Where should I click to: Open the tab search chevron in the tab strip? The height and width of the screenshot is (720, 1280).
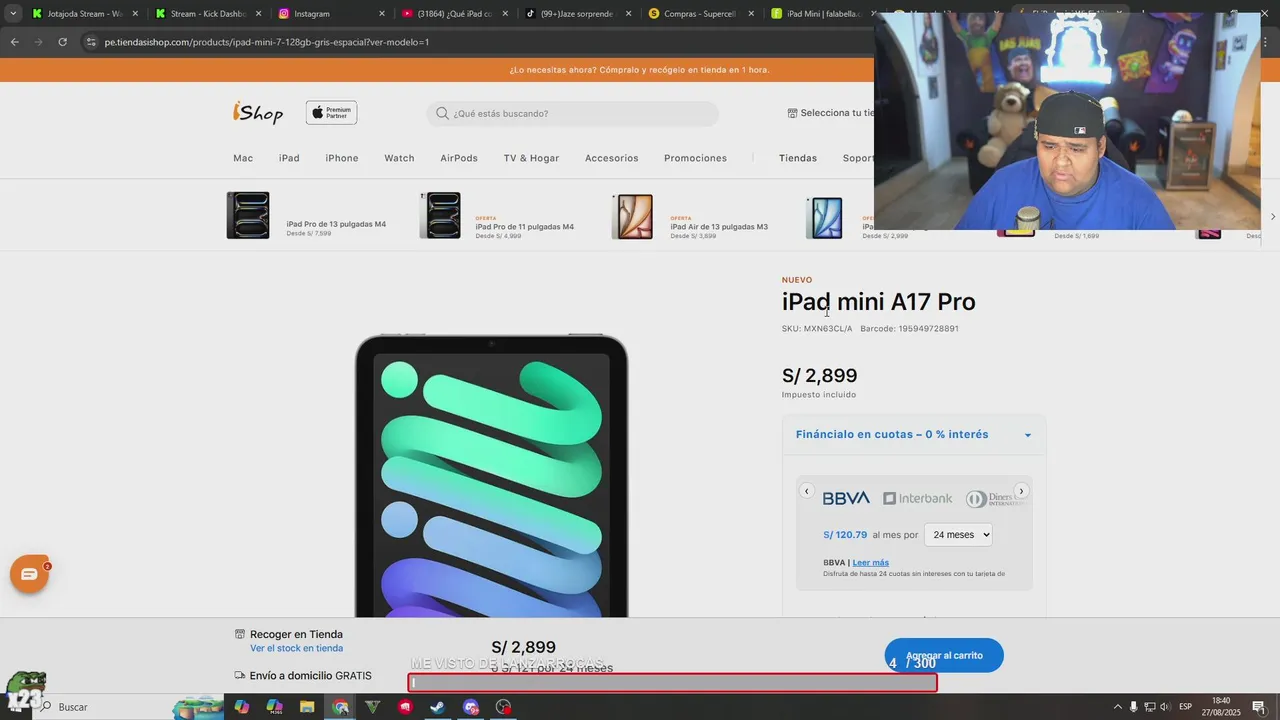pos(13,14)
